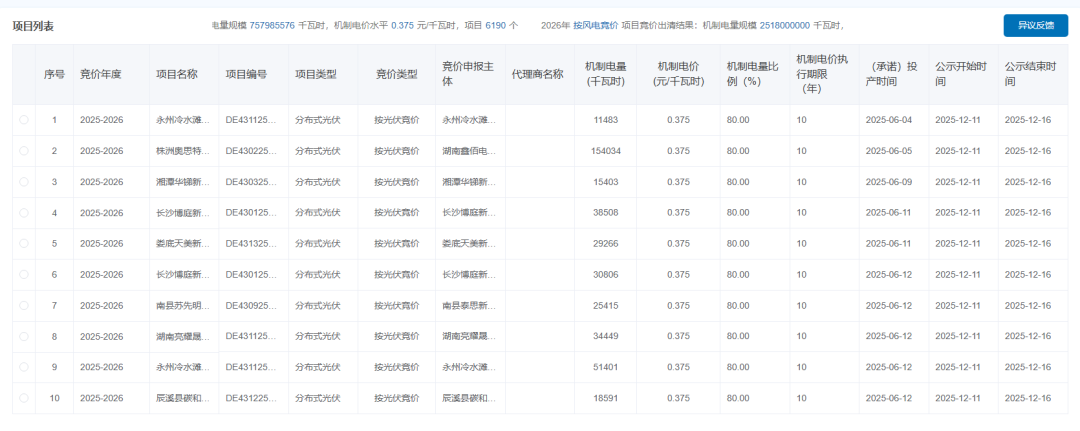Click 申报主体 cell 南县泰思新...
The height and width of the screenshot is (431, 1080).
pyautogui.click(x=468, y=305)
